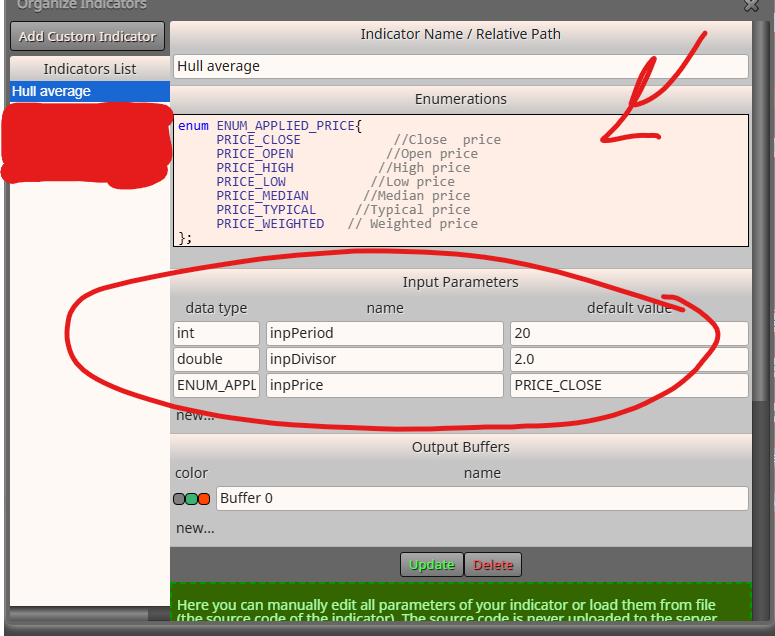This screenshot has height=636, width=775.
Task: Click the 'Output Buffers' section header
Action: point(461,447)
